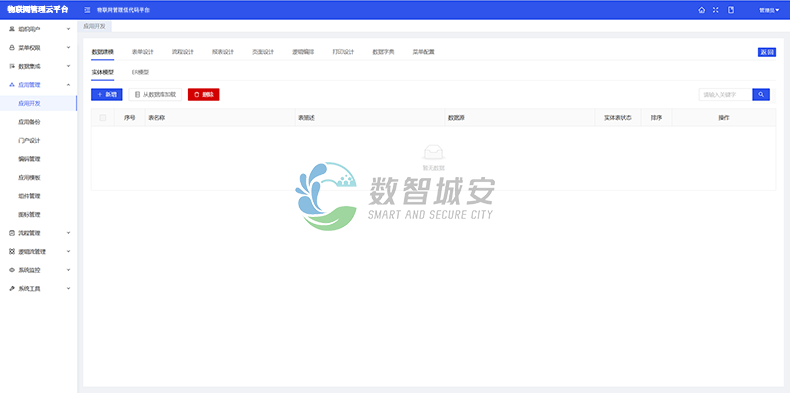Image resolution: width=790 pixels, height=393 pixels.
Task: Click the 实体表状态 column header
Action: [x=618, y=118]
